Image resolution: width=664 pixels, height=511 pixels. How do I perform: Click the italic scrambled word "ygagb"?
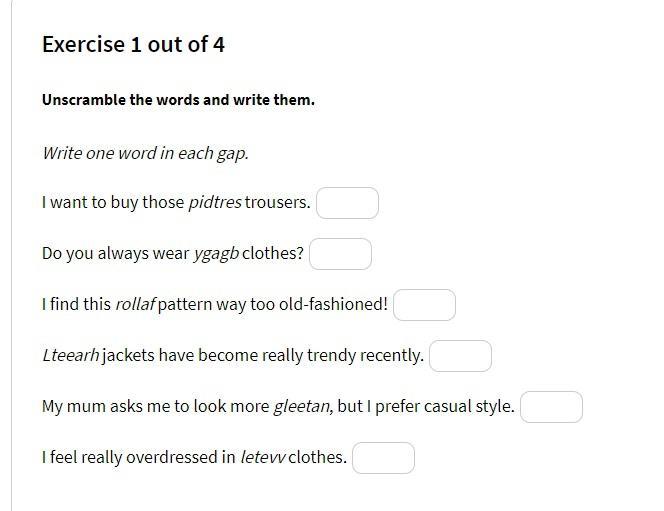[x=215, y=254]
